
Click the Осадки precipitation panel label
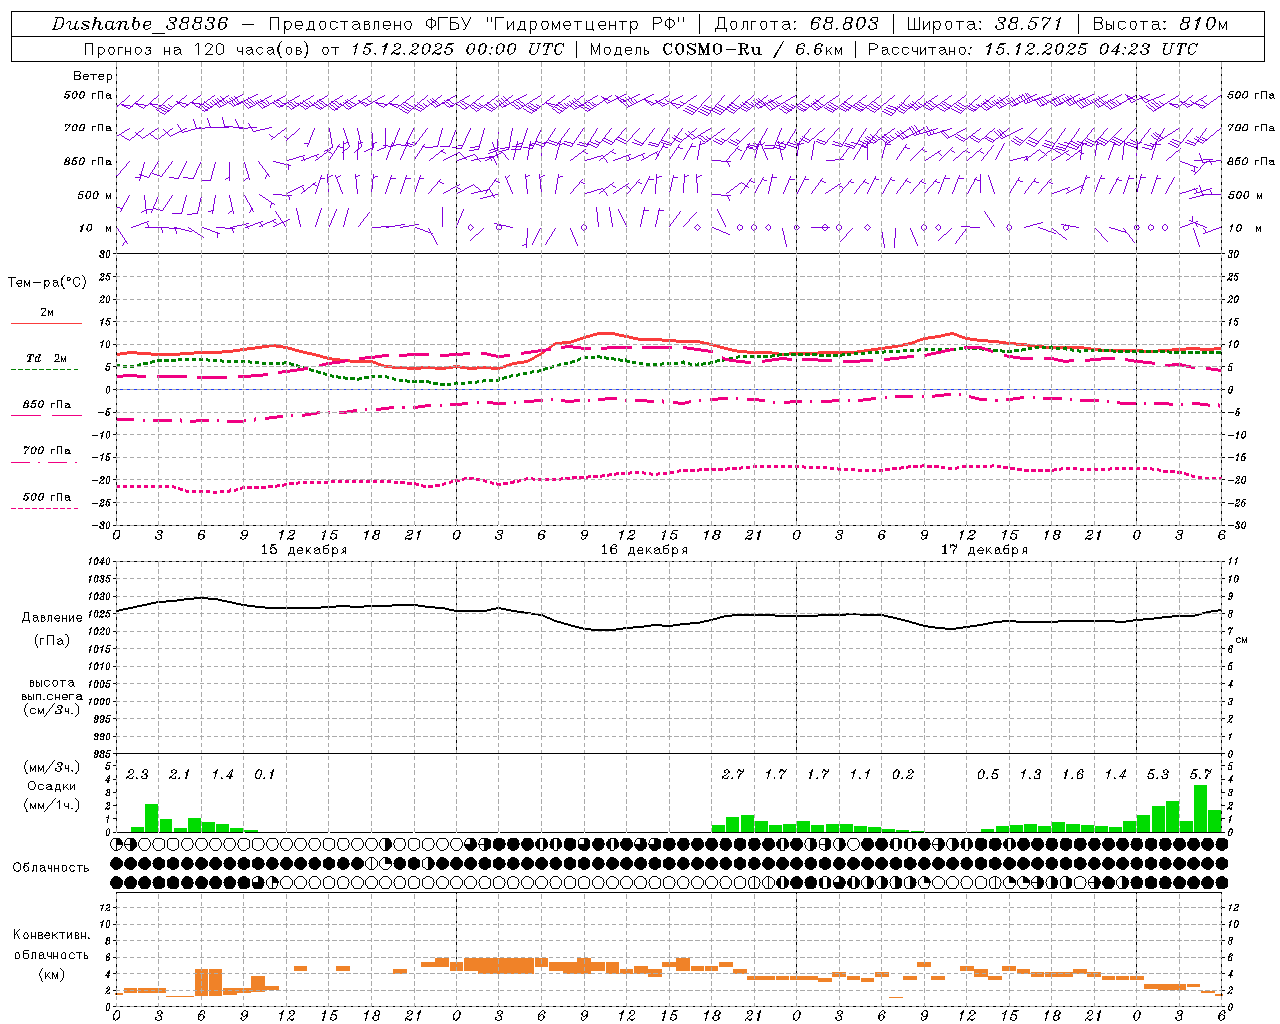(x=51, y=786)
